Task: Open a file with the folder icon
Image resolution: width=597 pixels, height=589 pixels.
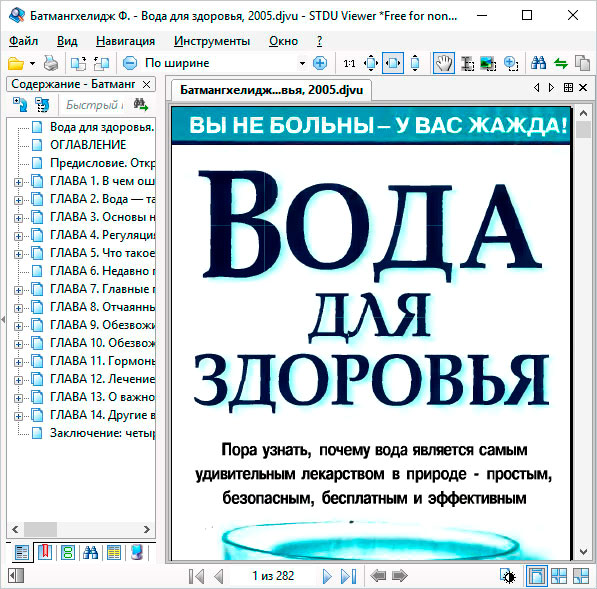Action: click(x=16, y=63)
